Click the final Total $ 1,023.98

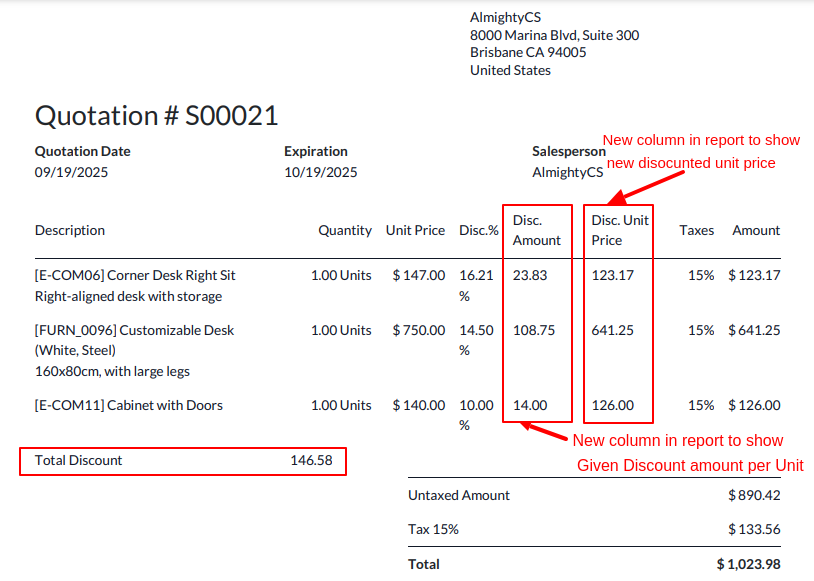pyautogui.click(x=748, y=564)
